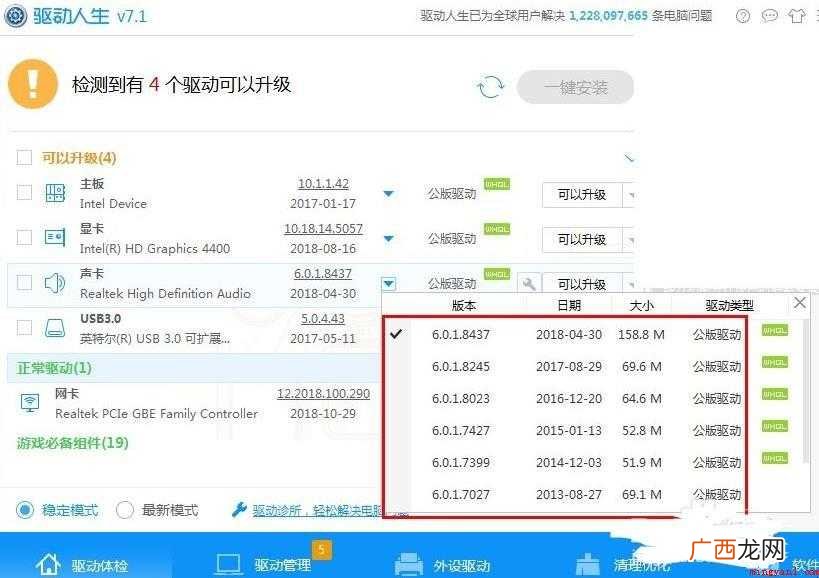819x578 pixels.
Task: Open arrow beside 声卡 可以升级 button
Action: pos(629,283)
